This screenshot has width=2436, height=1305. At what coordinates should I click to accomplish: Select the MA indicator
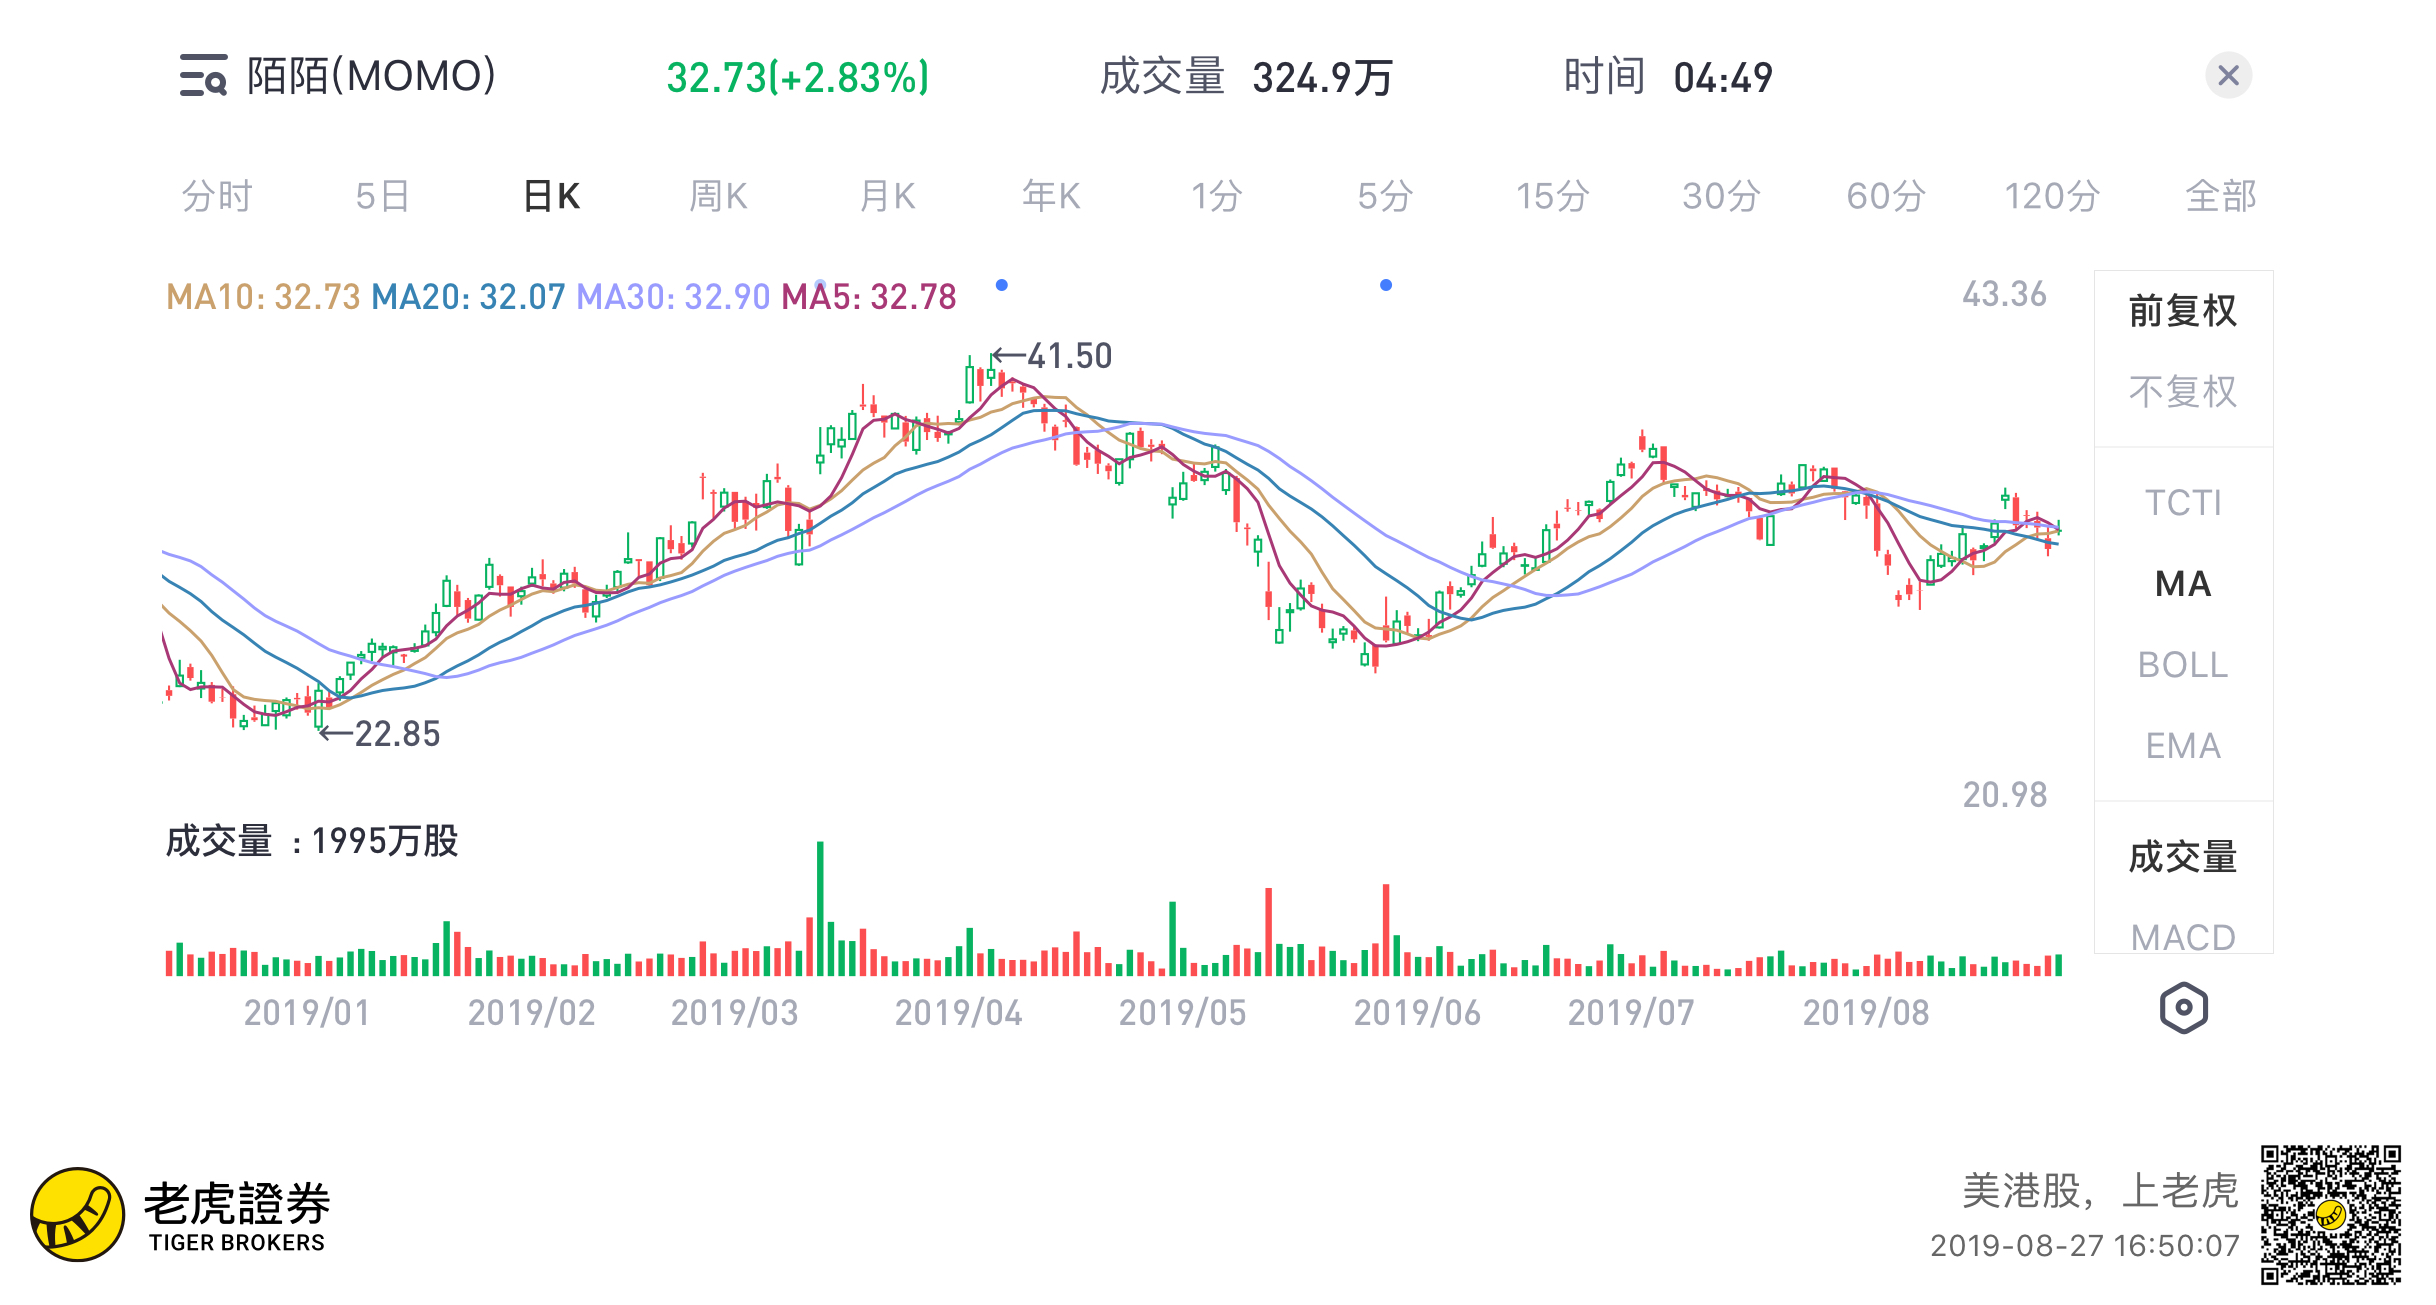coord(2182,584)
